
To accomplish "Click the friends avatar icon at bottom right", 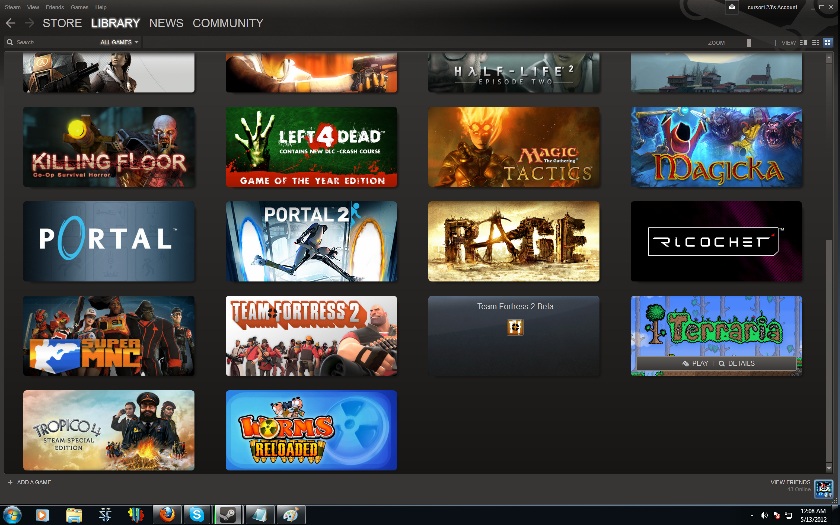I will 823,488.
